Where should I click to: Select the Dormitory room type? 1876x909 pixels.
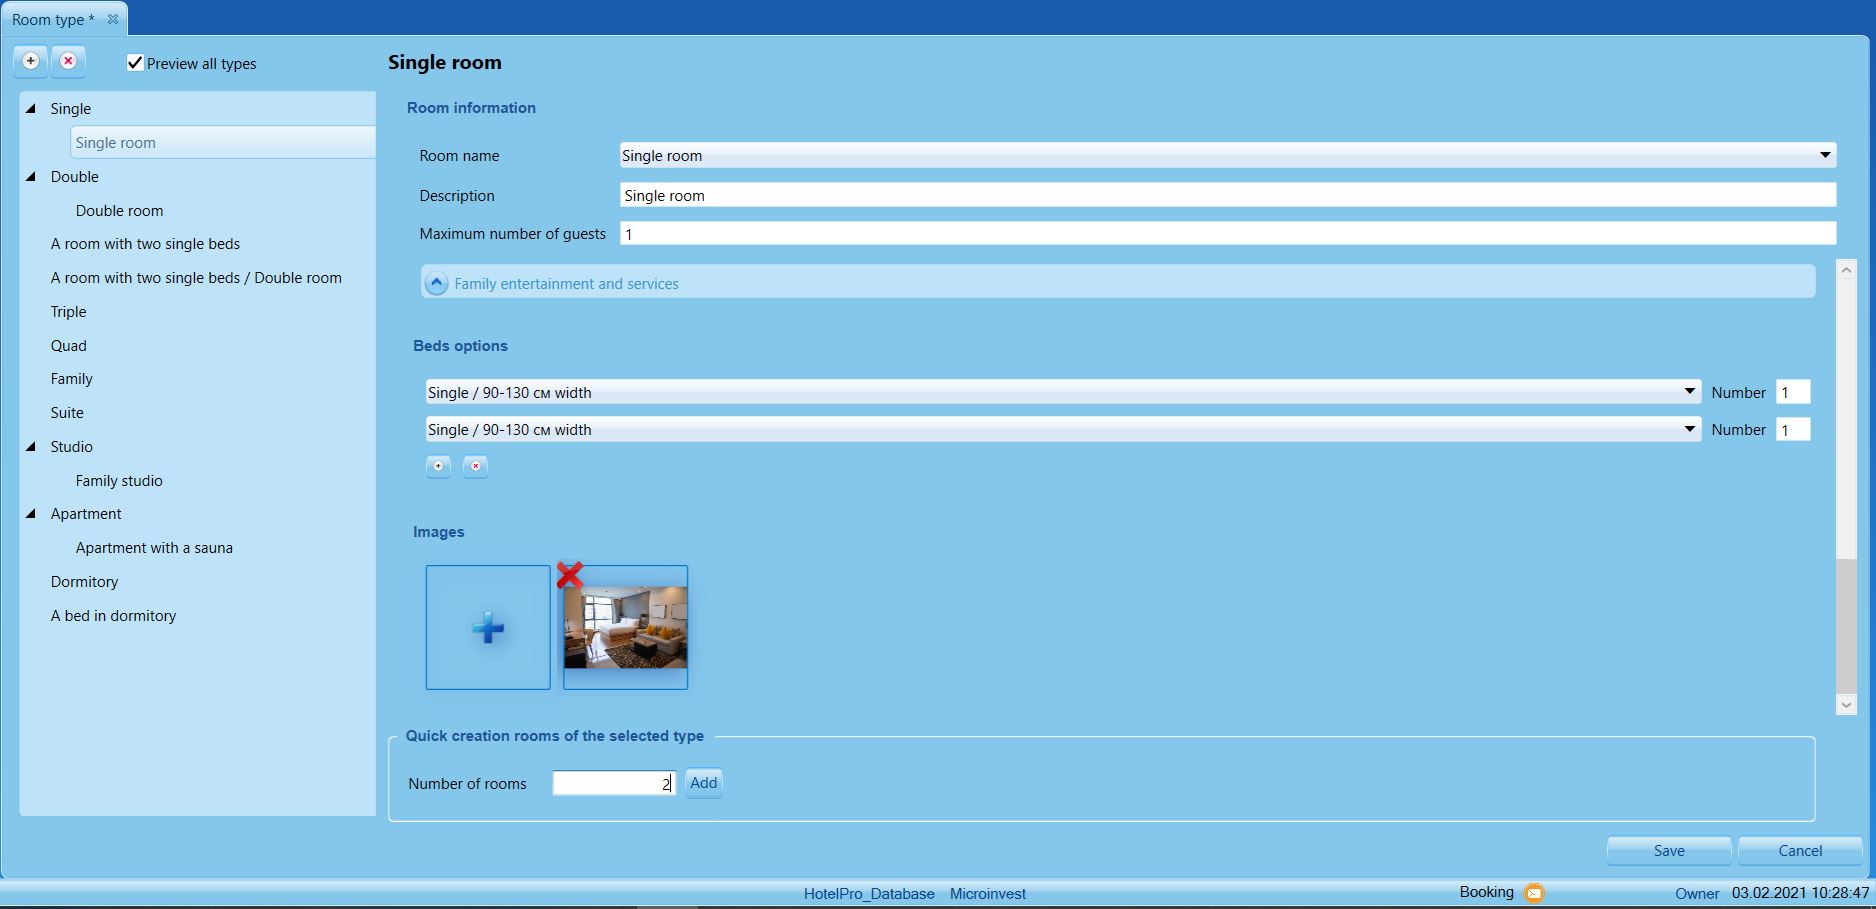[x=84, y=582]
